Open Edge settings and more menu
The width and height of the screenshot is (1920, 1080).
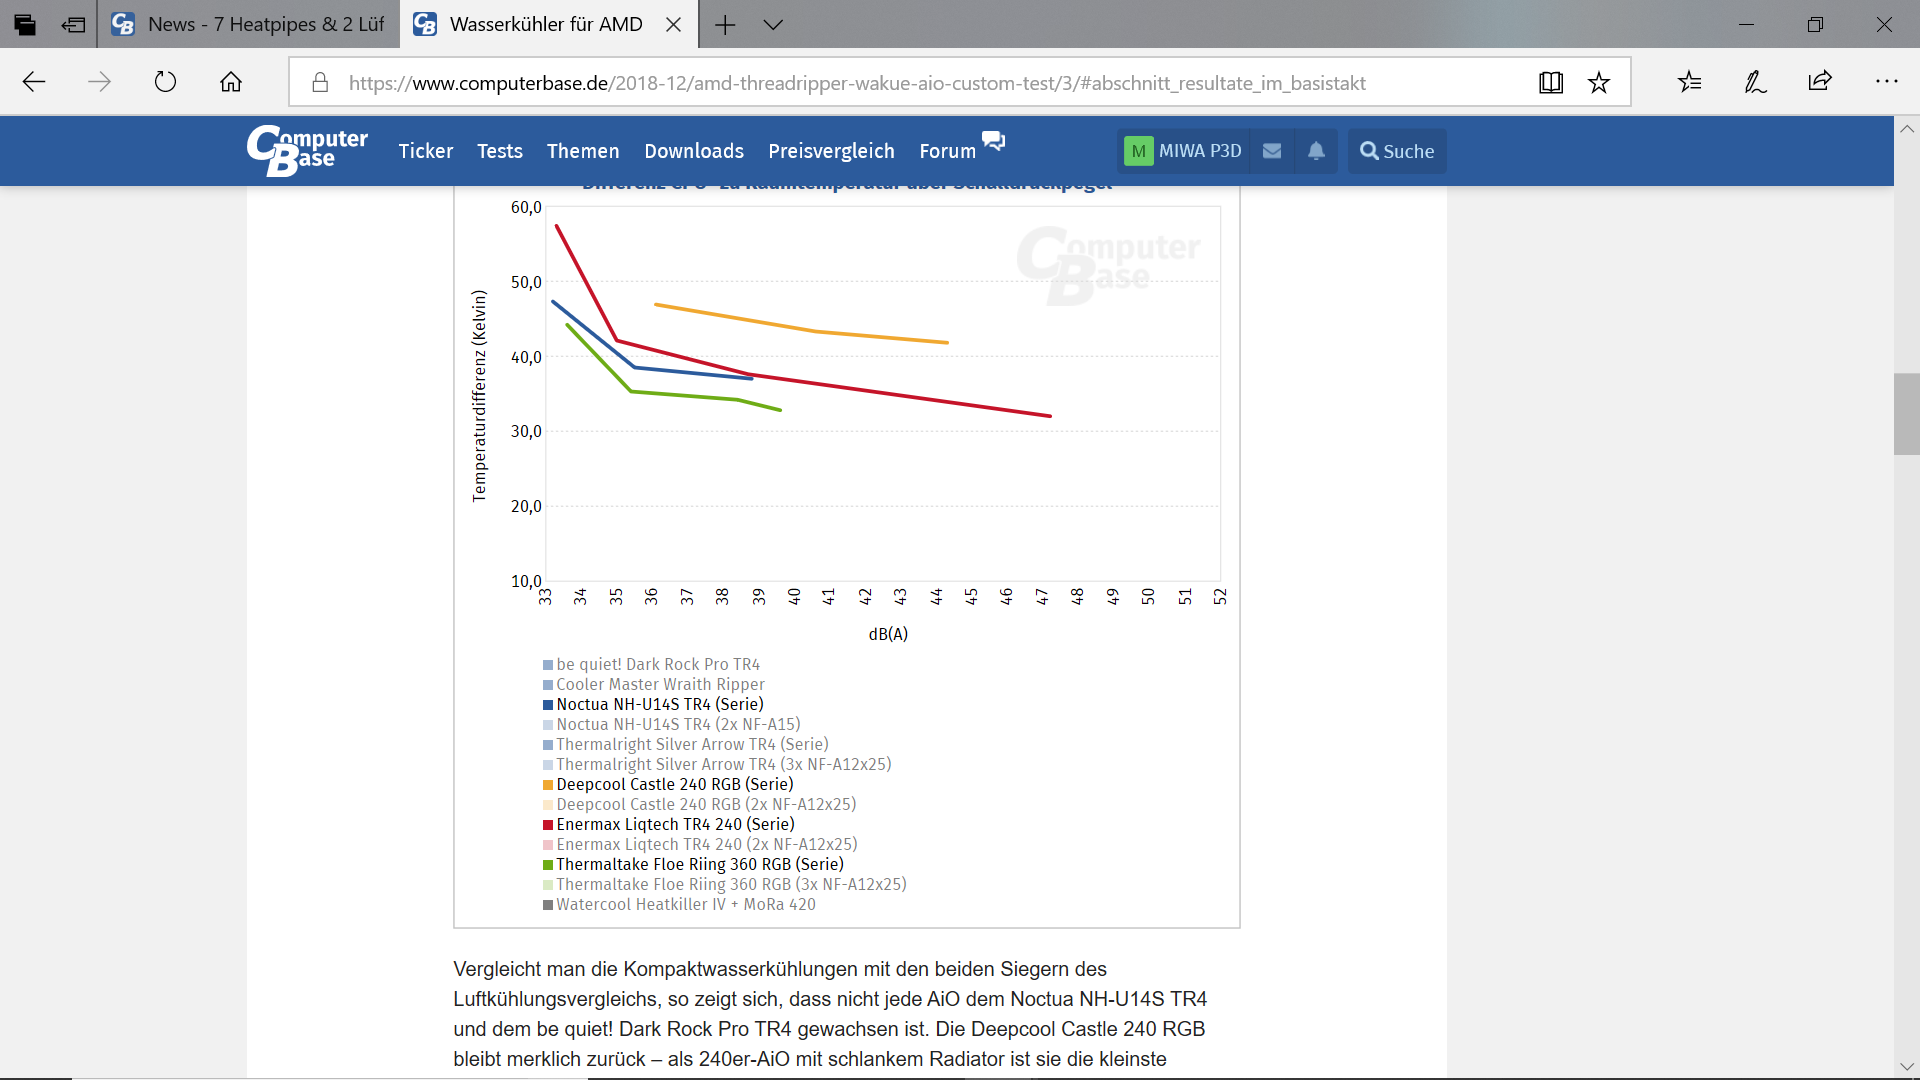coord(1886,82)
